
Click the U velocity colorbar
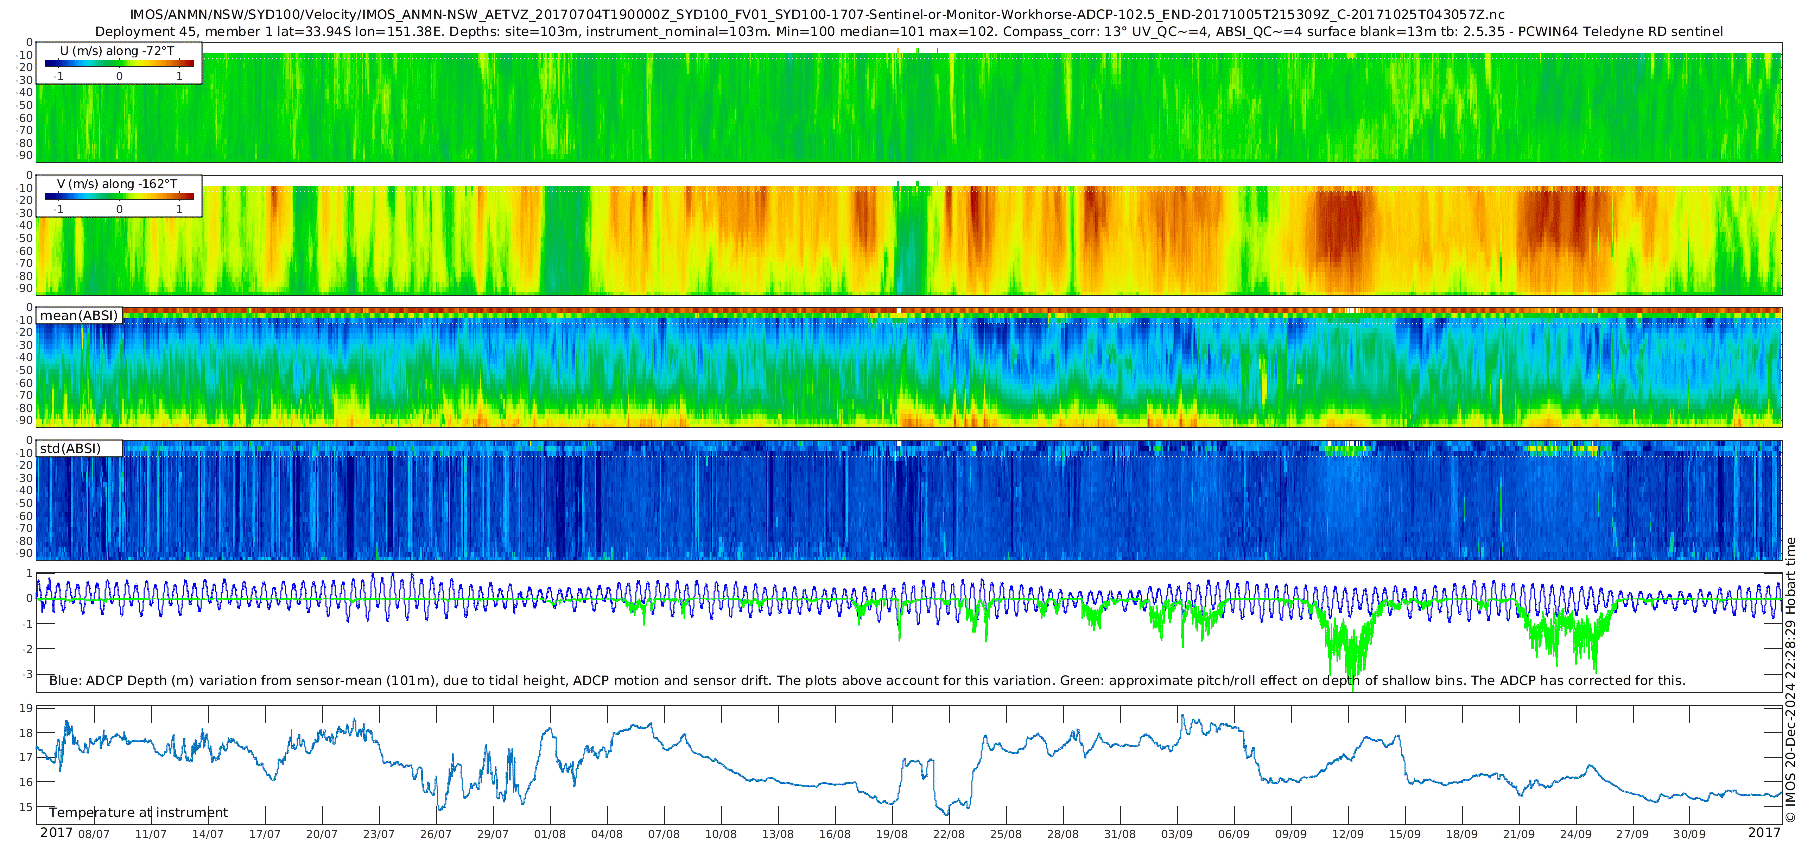tap(119, 64)
